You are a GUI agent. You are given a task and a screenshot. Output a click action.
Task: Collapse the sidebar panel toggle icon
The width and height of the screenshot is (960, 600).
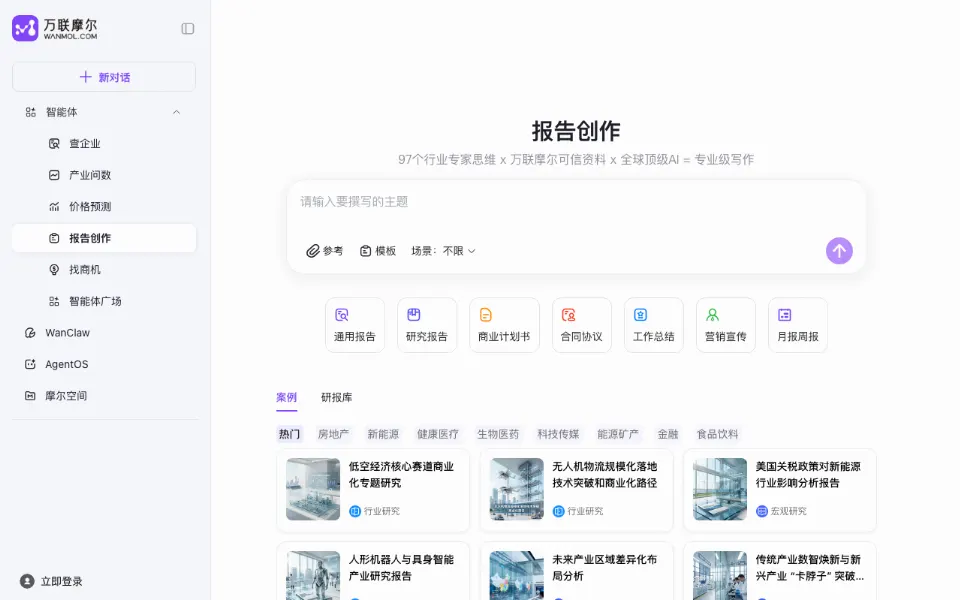click(188, 29)
